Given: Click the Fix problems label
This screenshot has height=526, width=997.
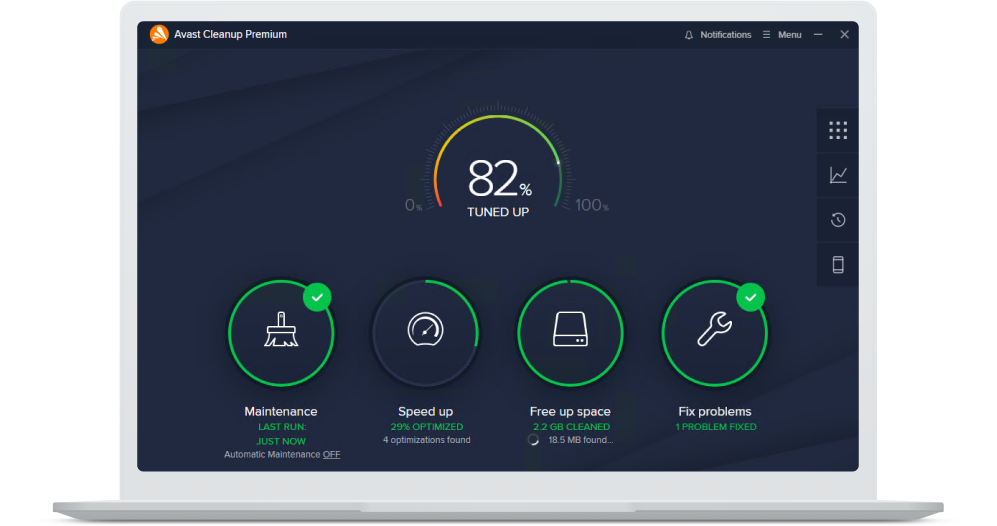Looking at the screenshot, I should tap(715, 412).
